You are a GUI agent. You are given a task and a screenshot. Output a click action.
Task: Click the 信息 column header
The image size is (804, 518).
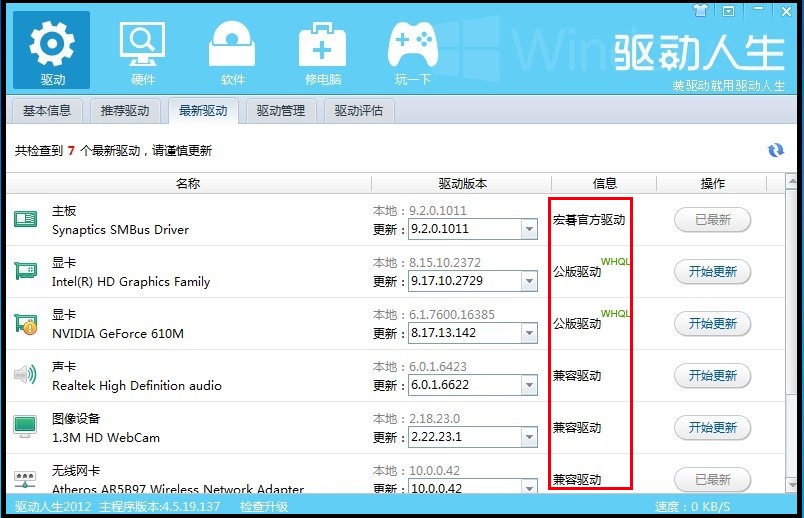tap(605, 183)
